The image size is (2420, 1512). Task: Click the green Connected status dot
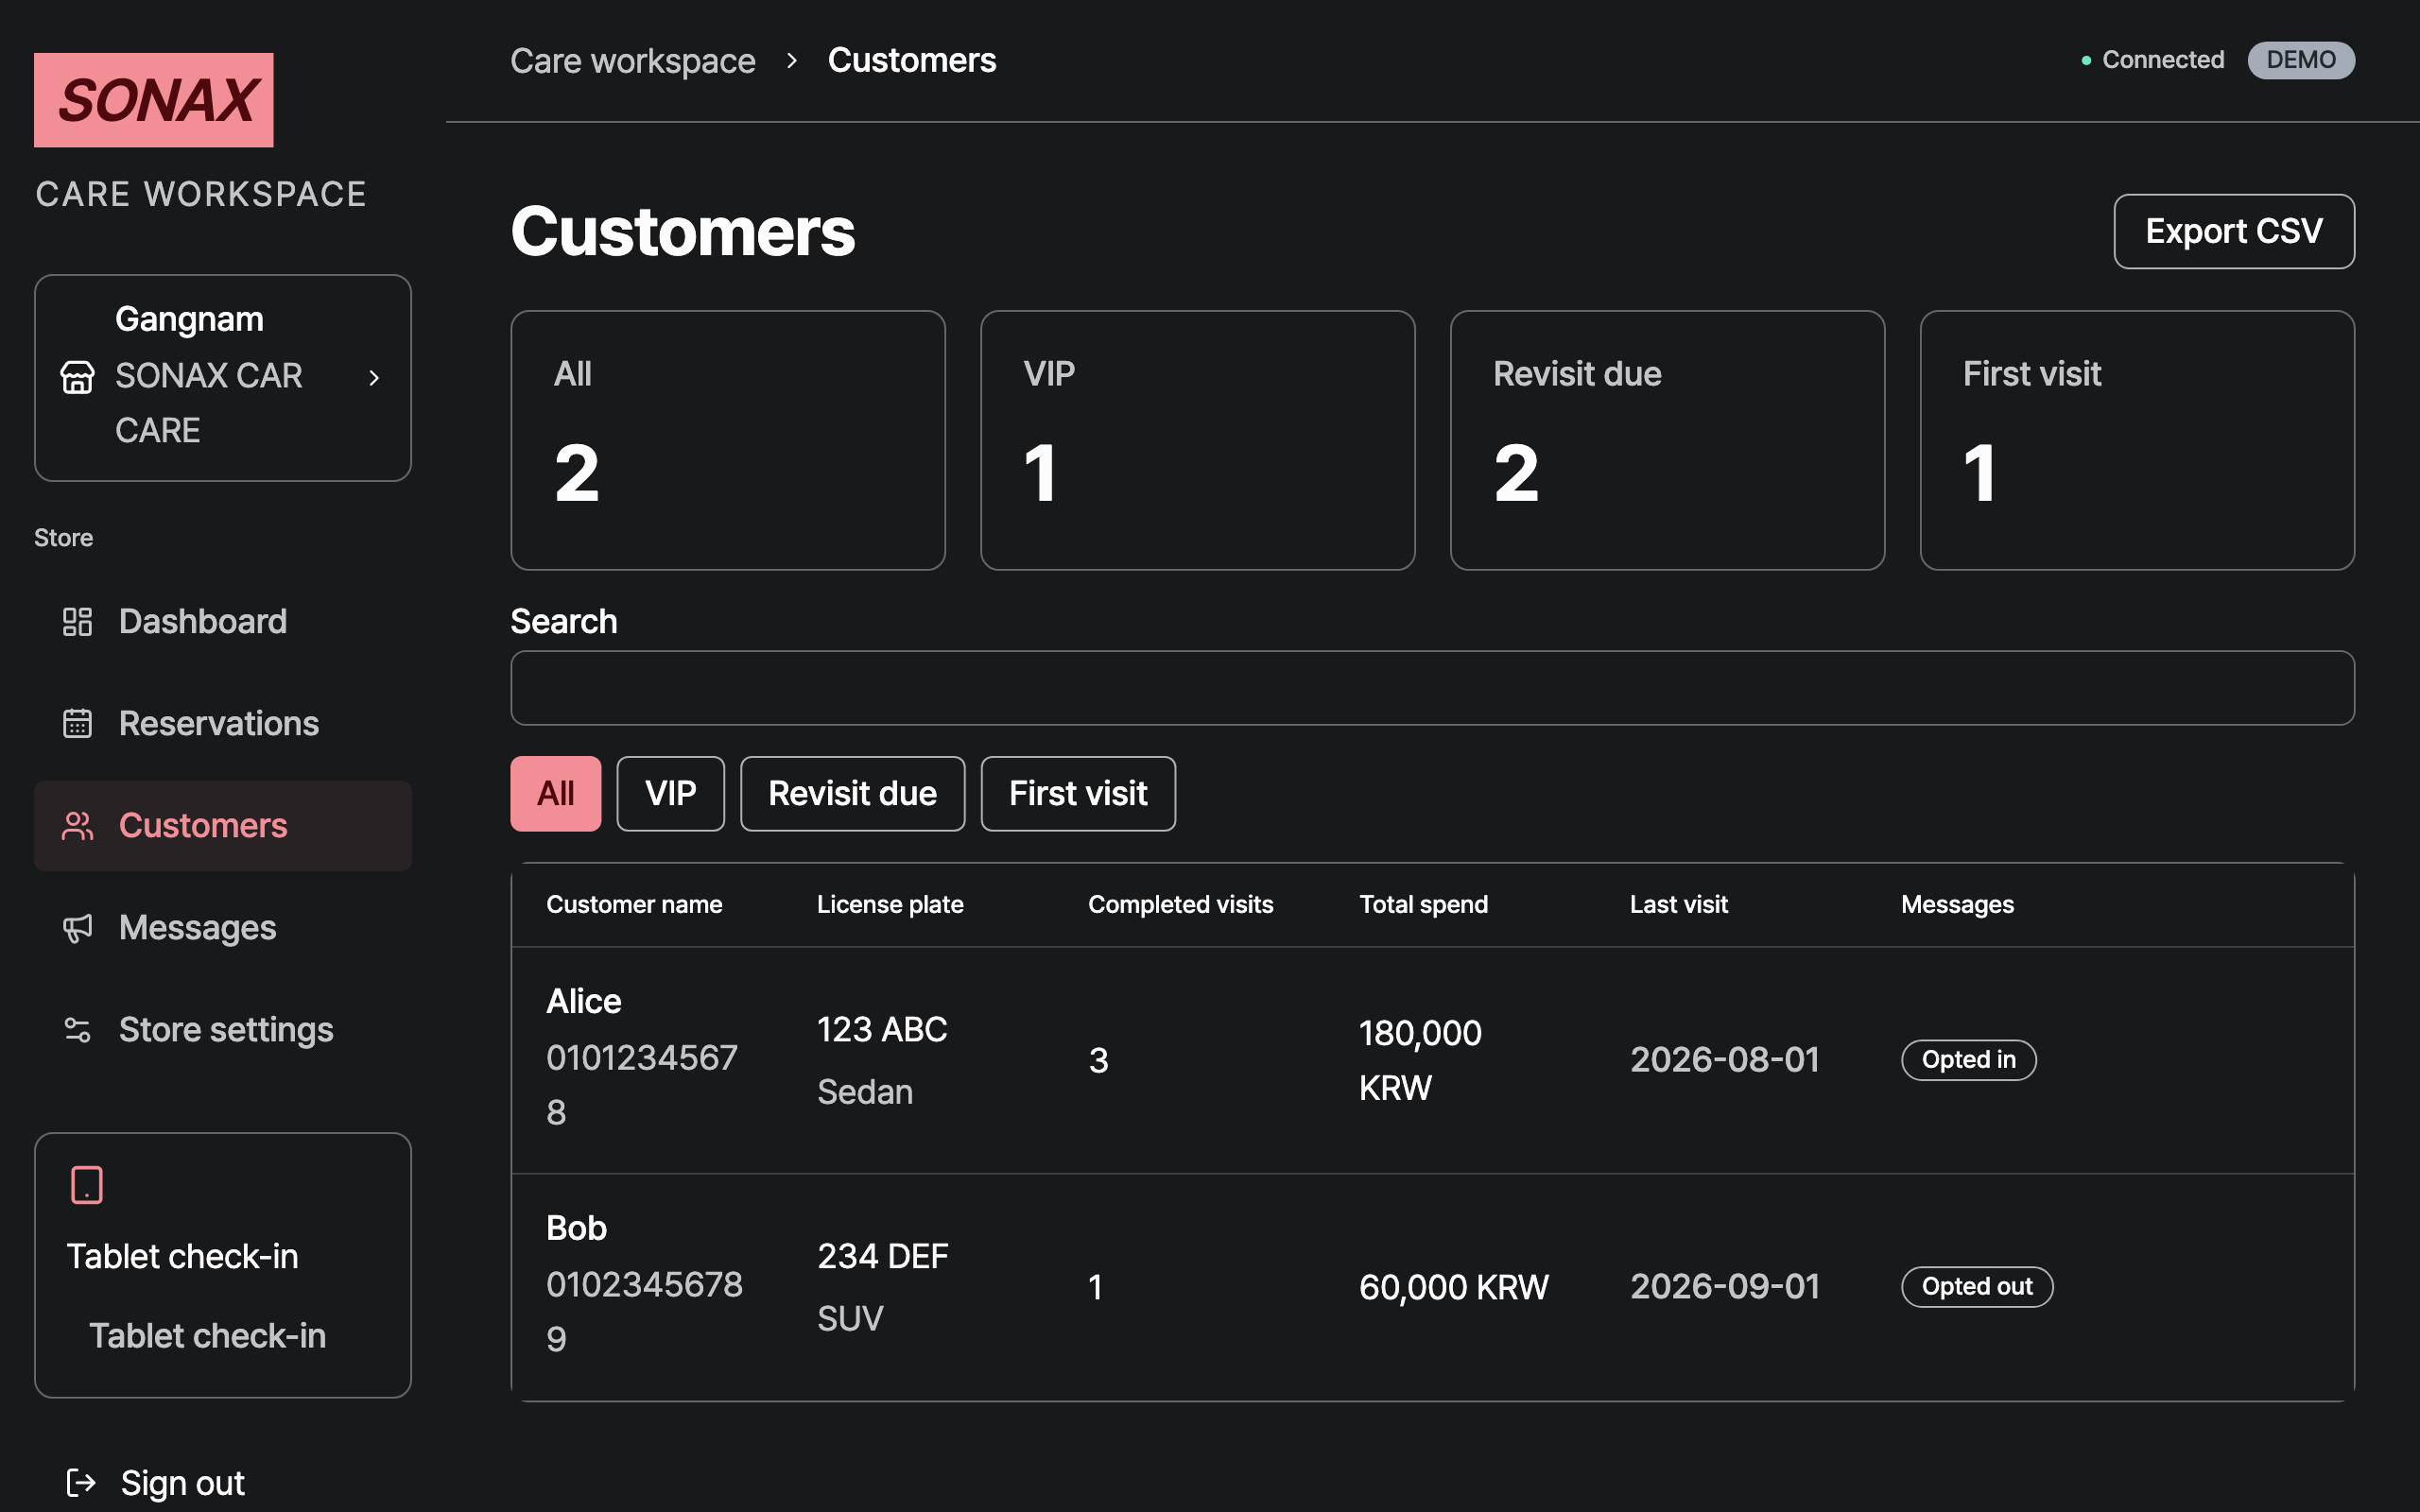click(x=2086, y=61)
